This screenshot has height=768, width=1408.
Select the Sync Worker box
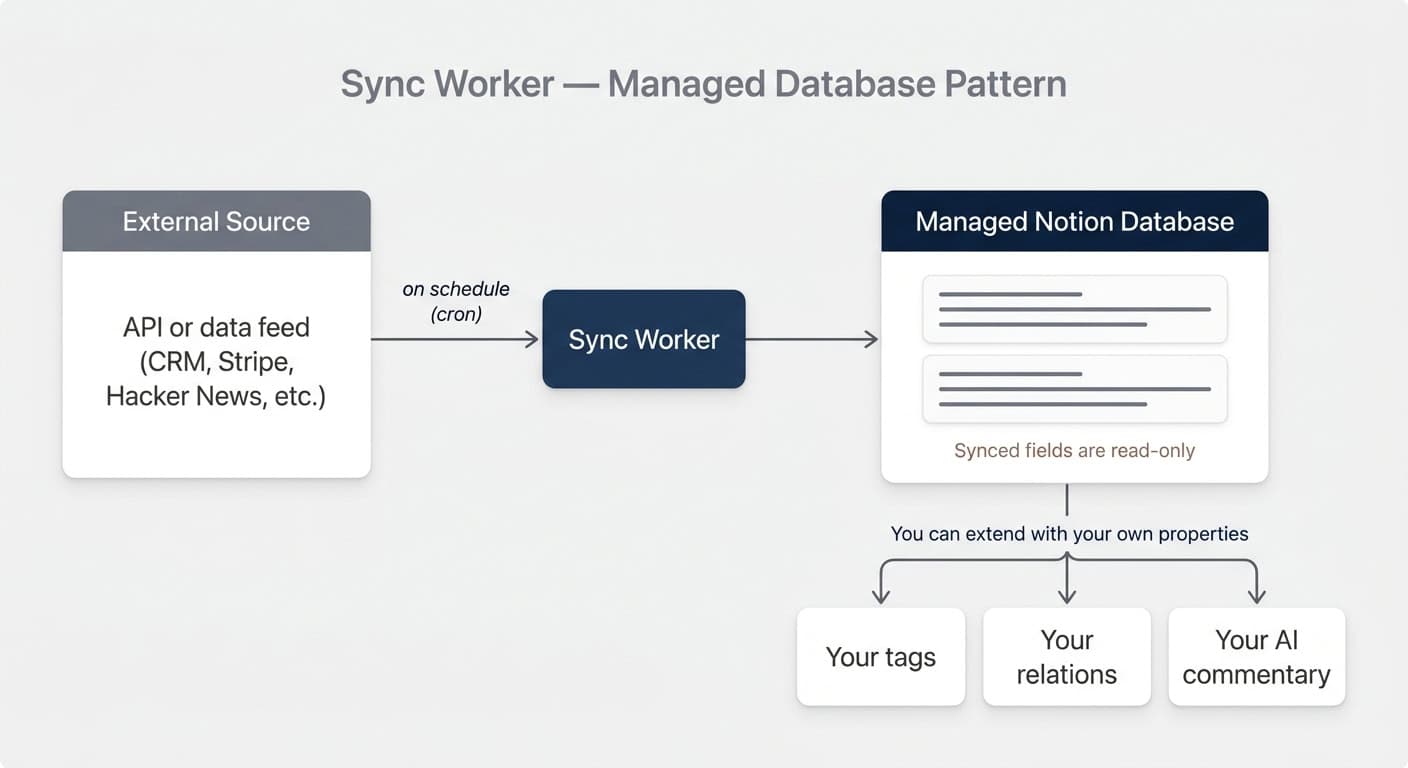coord(644,339)
